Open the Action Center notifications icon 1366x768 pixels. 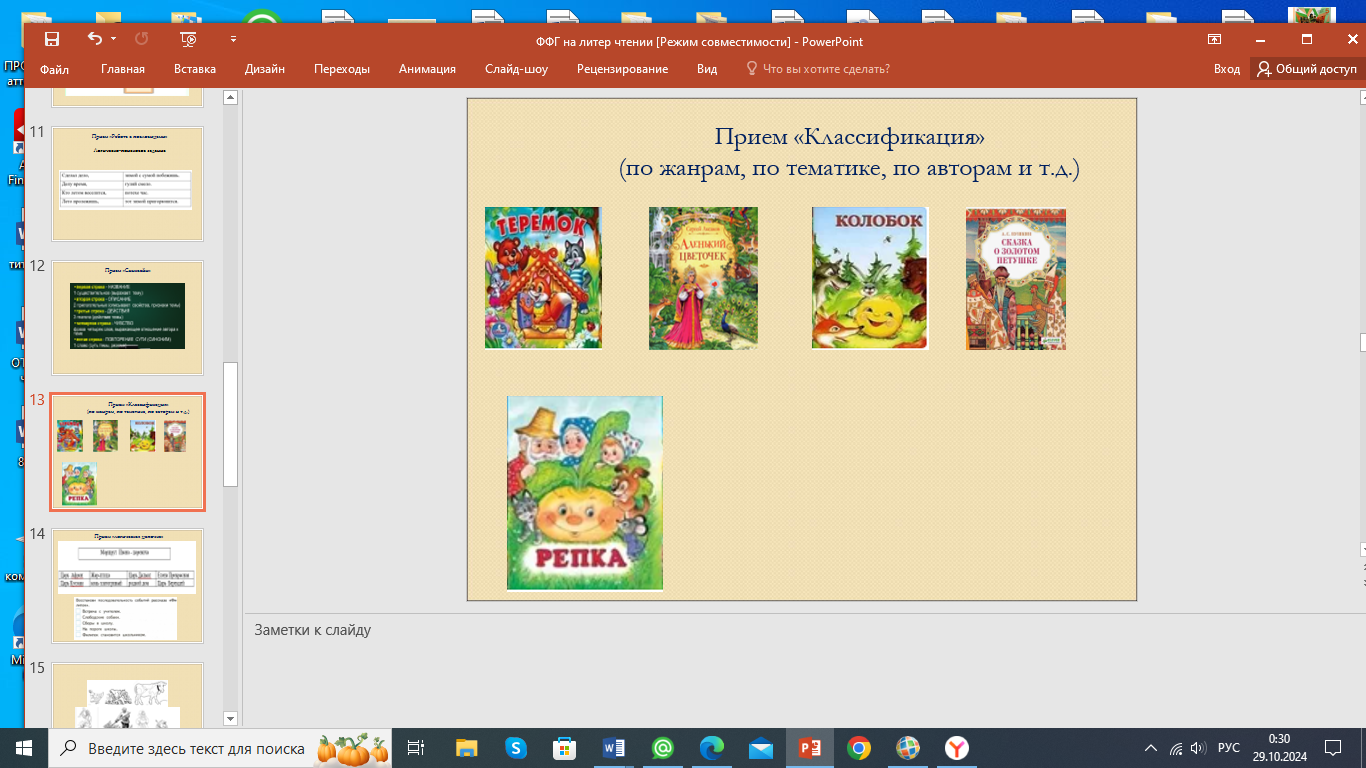coord(1332,748)
